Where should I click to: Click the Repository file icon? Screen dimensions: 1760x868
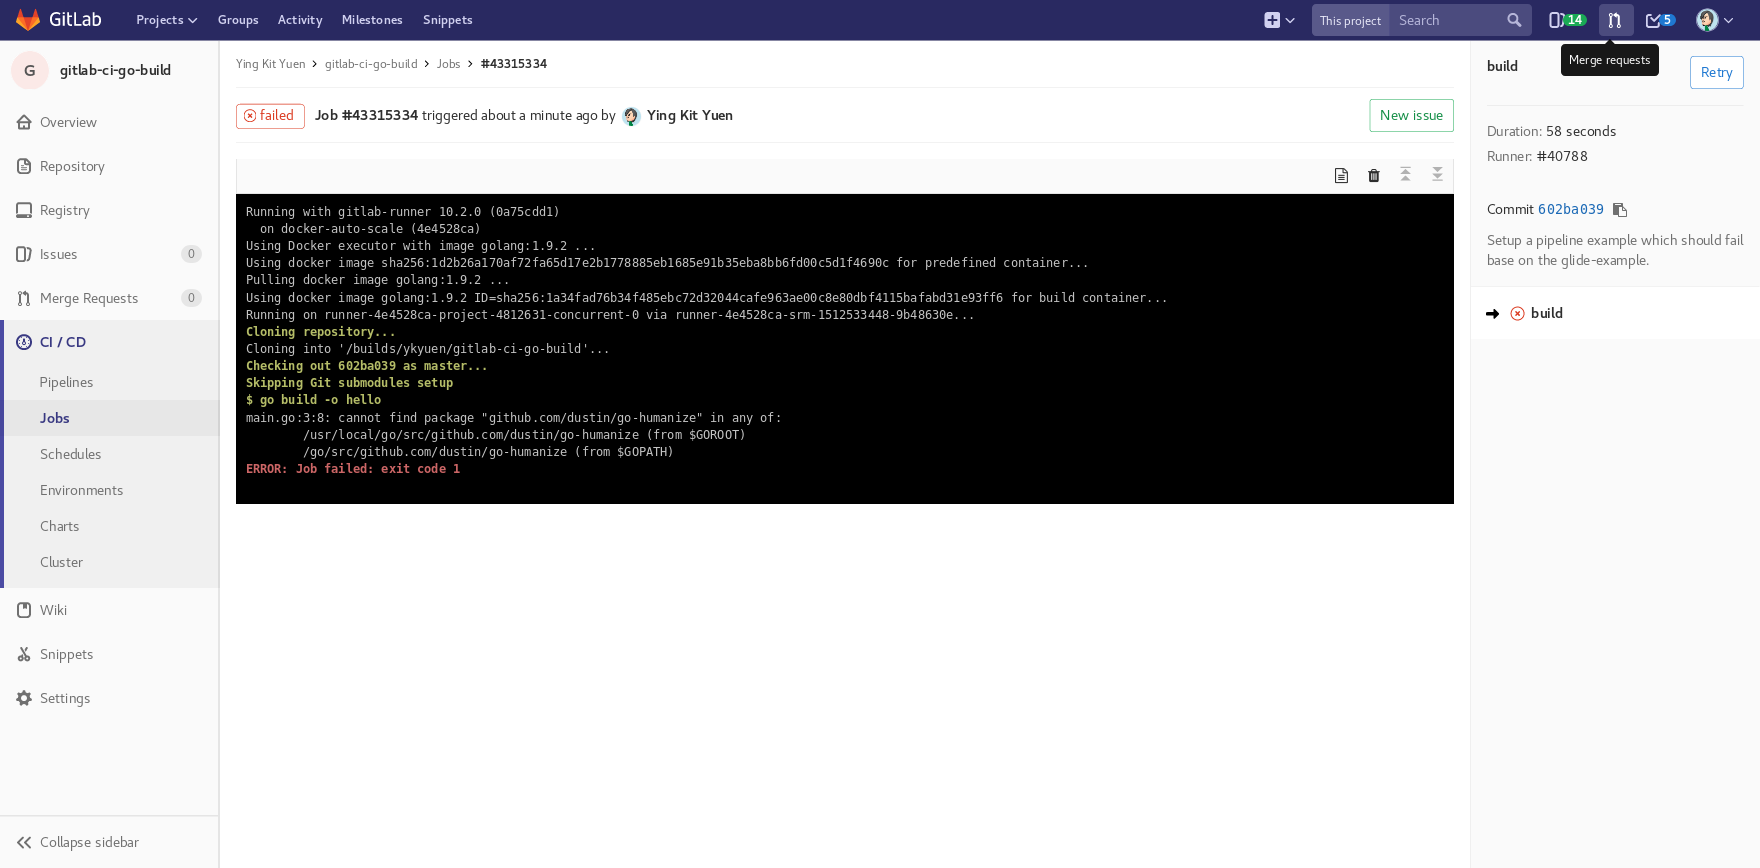pyautogui.click(x=24, y=166)
